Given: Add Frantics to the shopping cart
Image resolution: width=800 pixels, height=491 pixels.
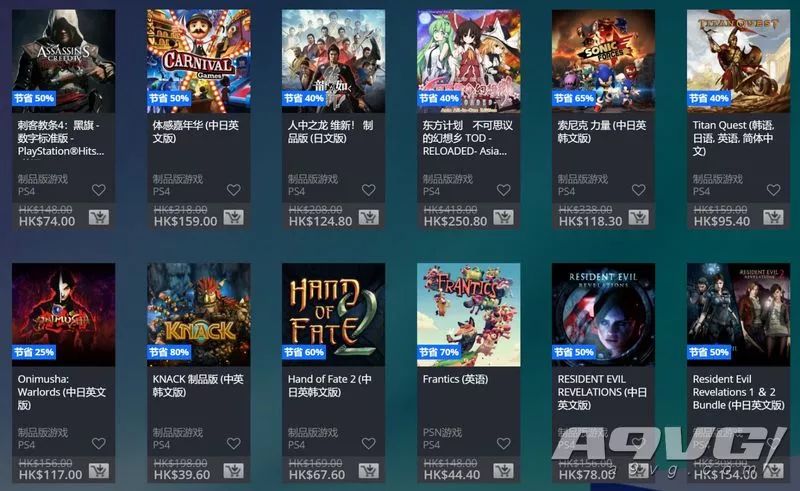Looking at the screenshot, I should 504,471.
